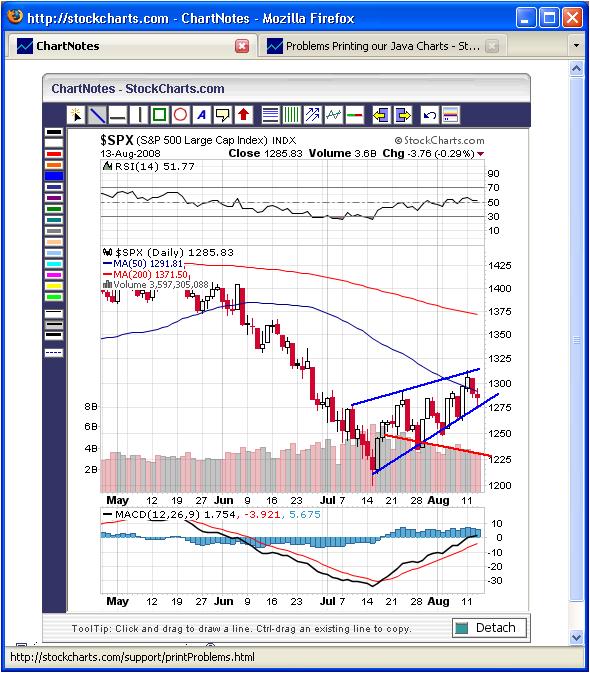Screen dimensions: 590x673
Task: Pick the magenta color swatch
Action: pos(54,275)
